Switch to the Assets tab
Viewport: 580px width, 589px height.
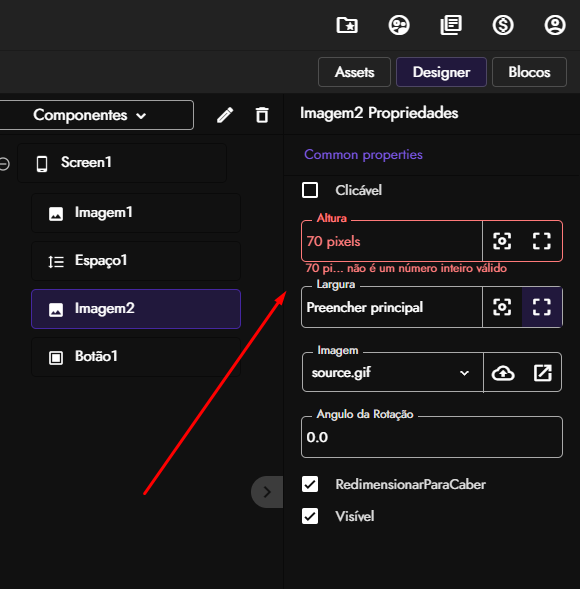pos(354,72)
